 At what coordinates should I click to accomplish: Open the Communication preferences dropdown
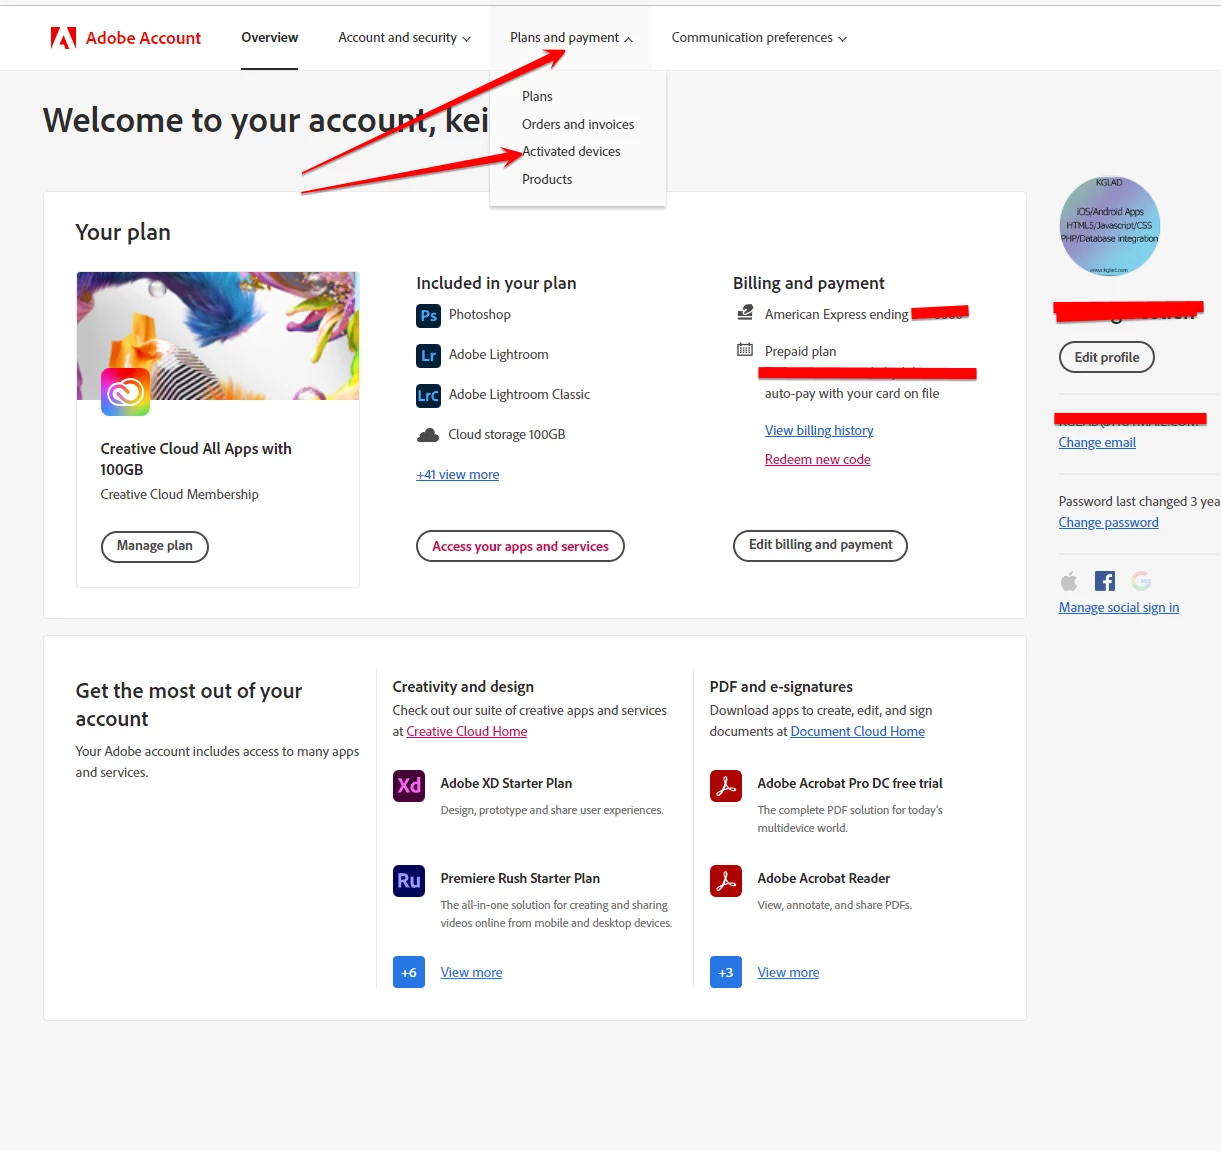point(759,38)
